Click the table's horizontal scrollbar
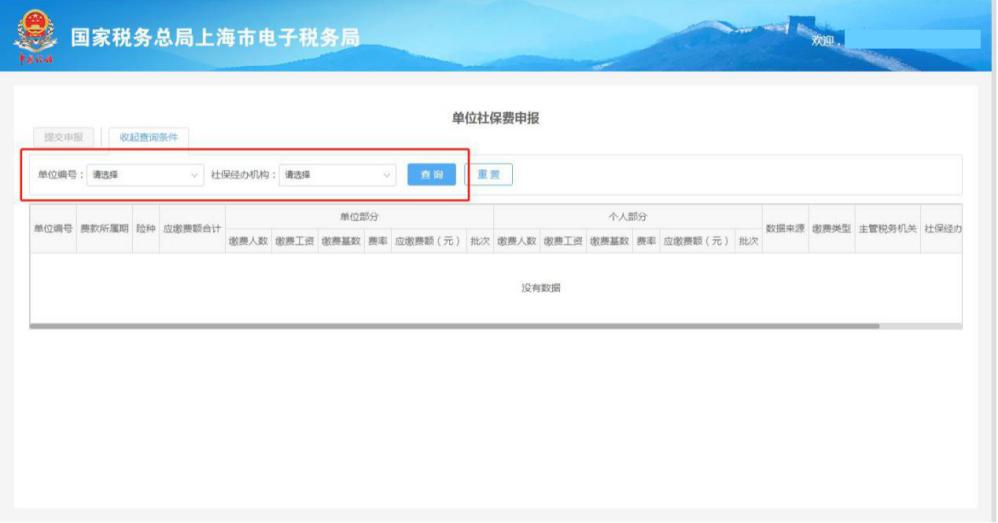 pyautogui.click(x=454, y=326)
